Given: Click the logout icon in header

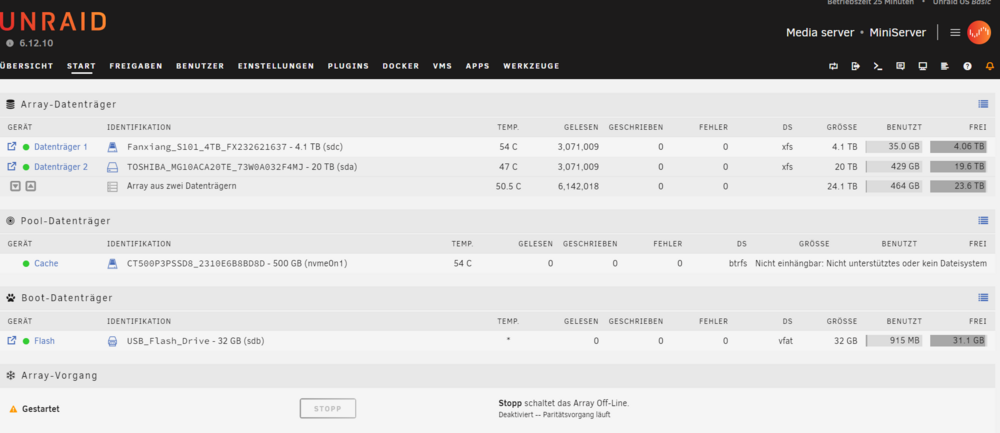Looking at the screenshot, I should click(x=855, y=66).
